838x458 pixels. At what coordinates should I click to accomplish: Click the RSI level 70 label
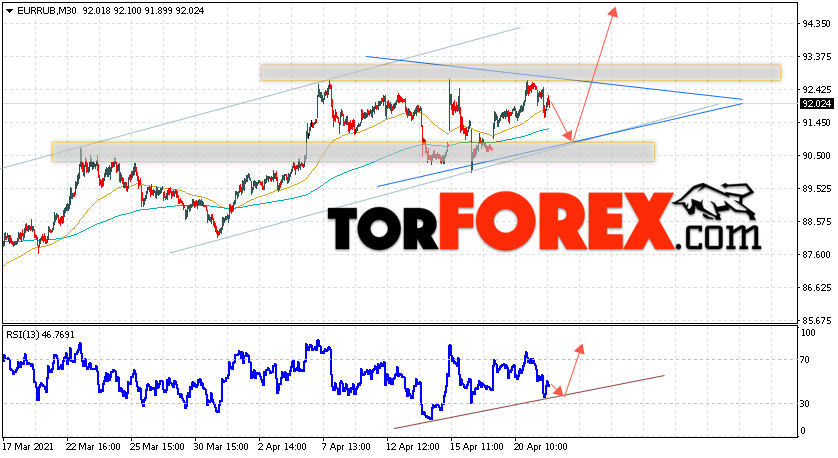point(805,360)
